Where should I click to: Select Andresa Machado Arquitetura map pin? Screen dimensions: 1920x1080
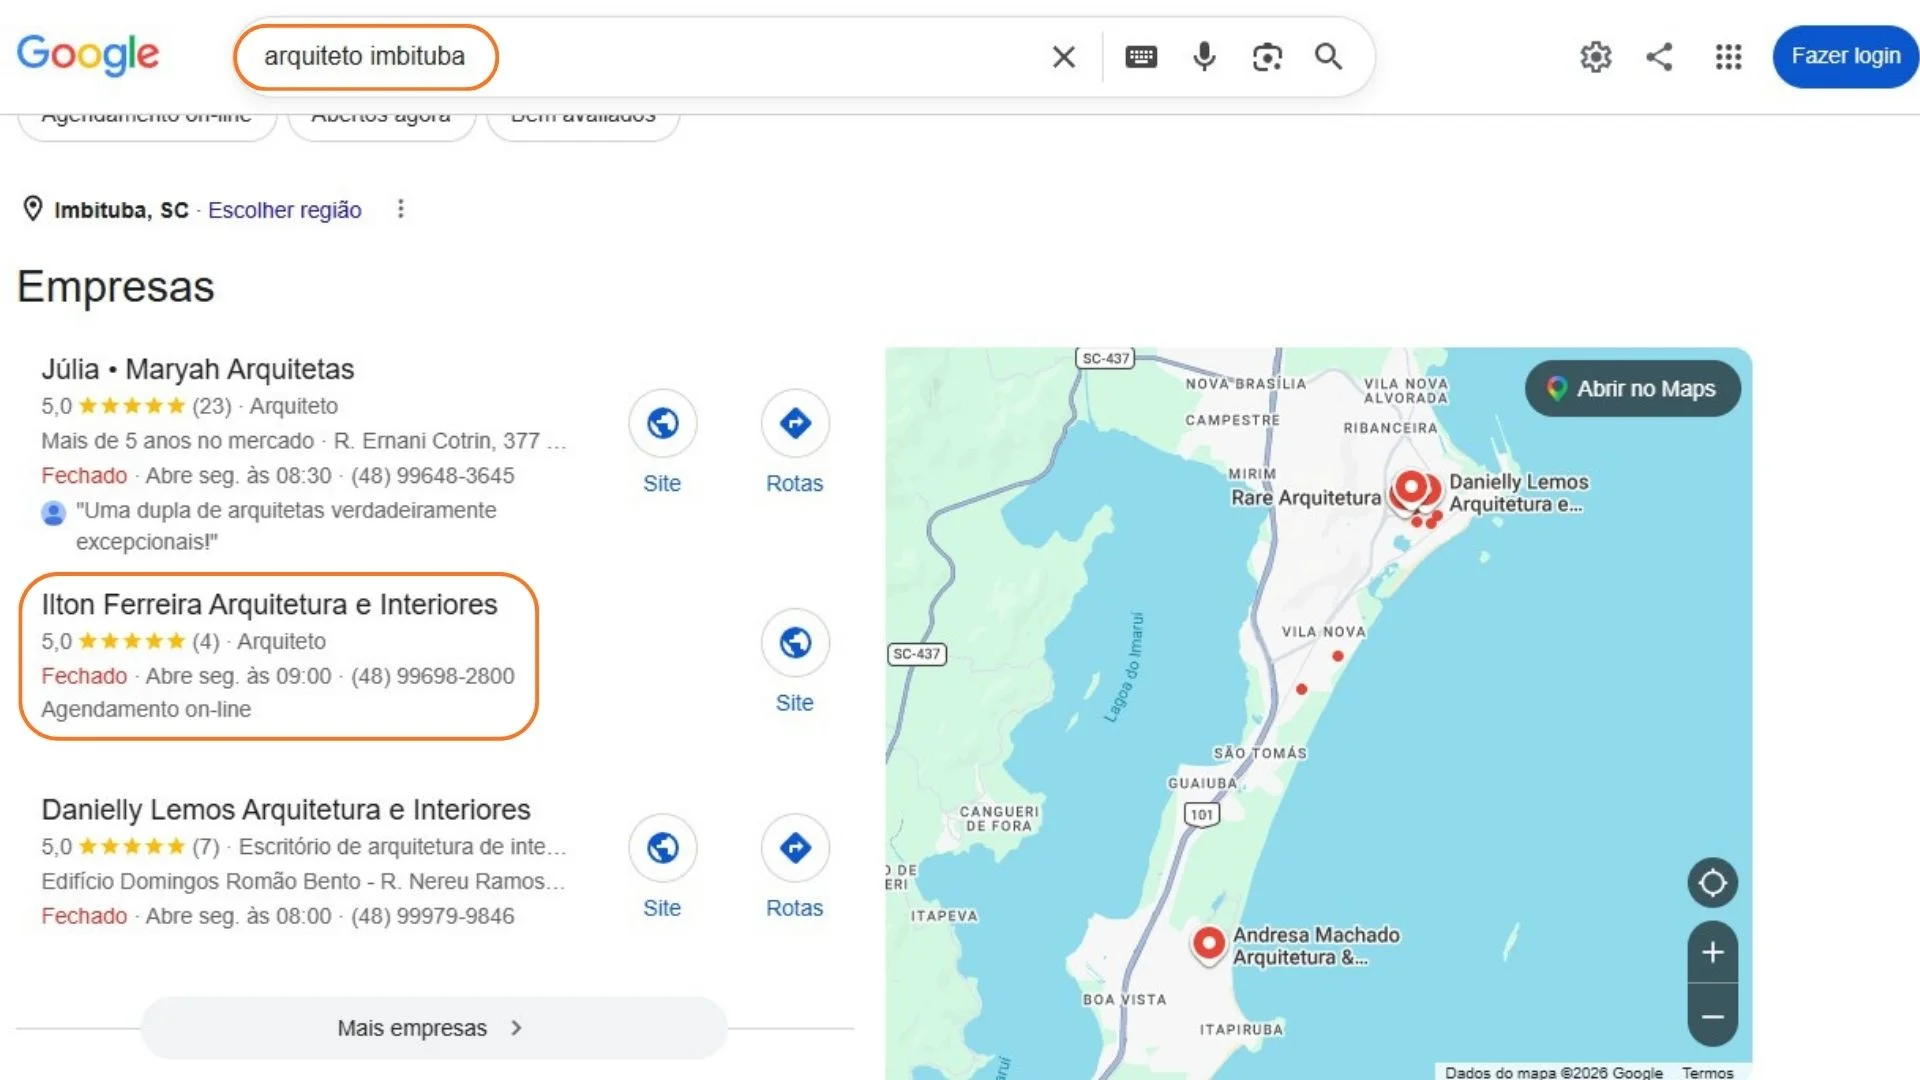click(1209, 943)
